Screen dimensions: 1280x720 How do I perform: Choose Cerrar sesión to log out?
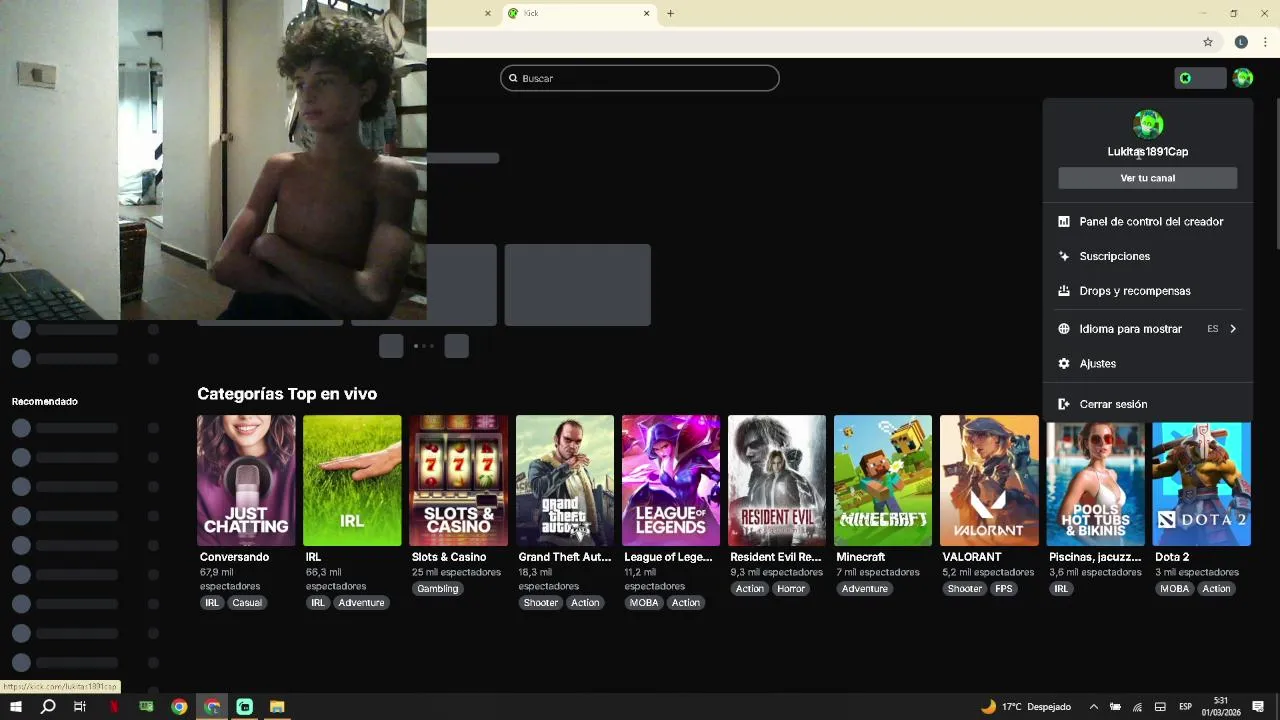(1148, 404)
